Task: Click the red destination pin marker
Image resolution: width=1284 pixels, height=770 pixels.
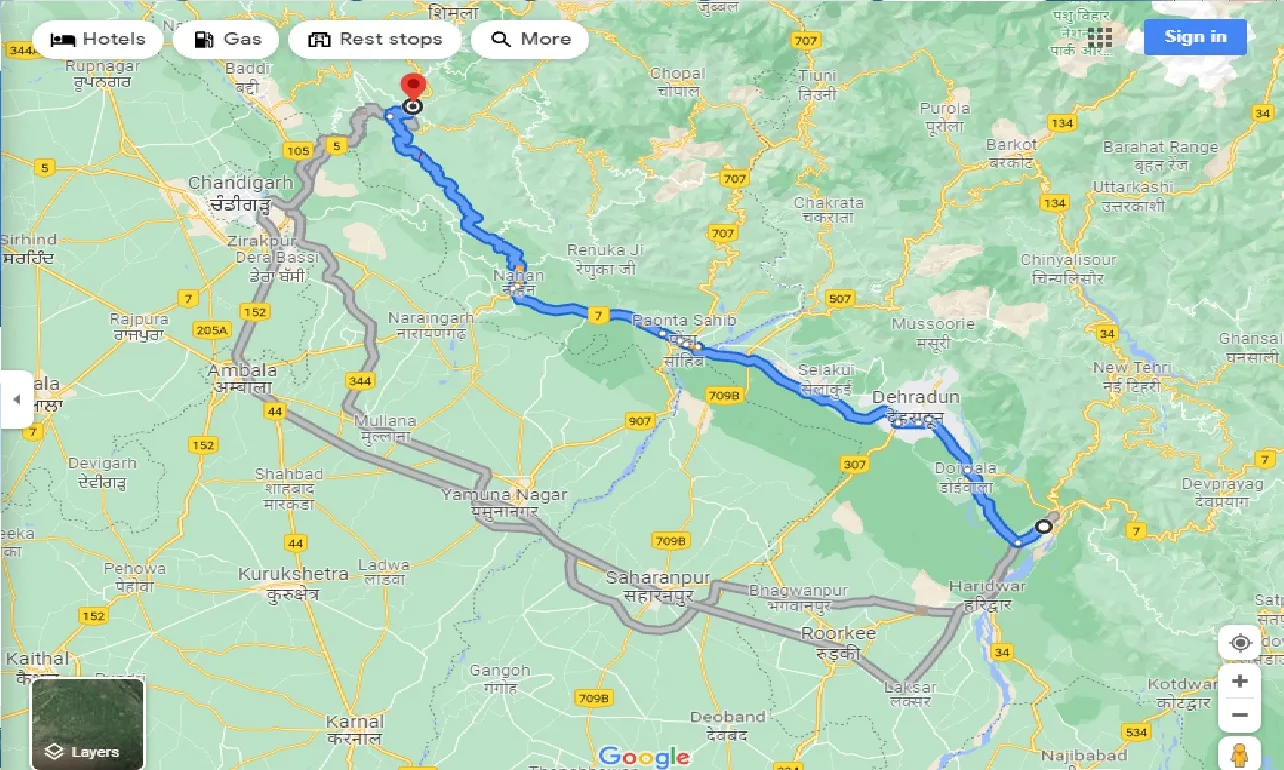Action: 412,87
